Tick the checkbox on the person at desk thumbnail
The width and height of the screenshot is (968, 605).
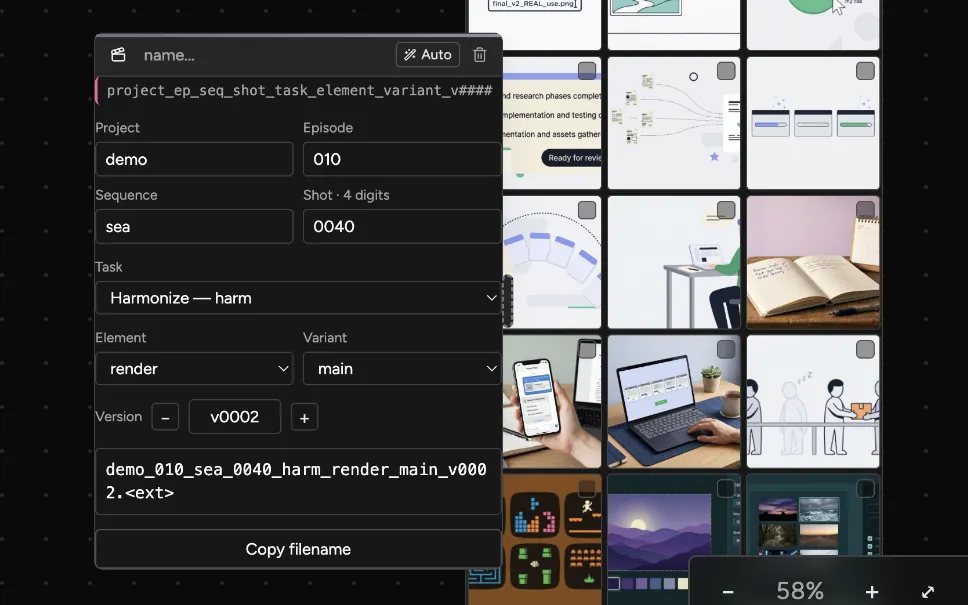(x=726, y=209)
